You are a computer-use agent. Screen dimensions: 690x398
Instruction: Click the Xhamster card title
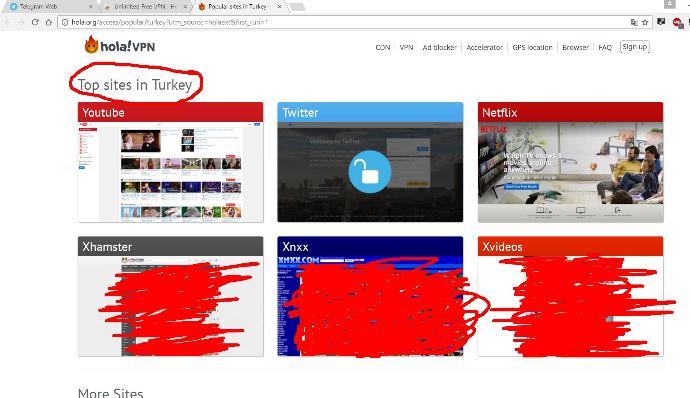click(107, 247)
